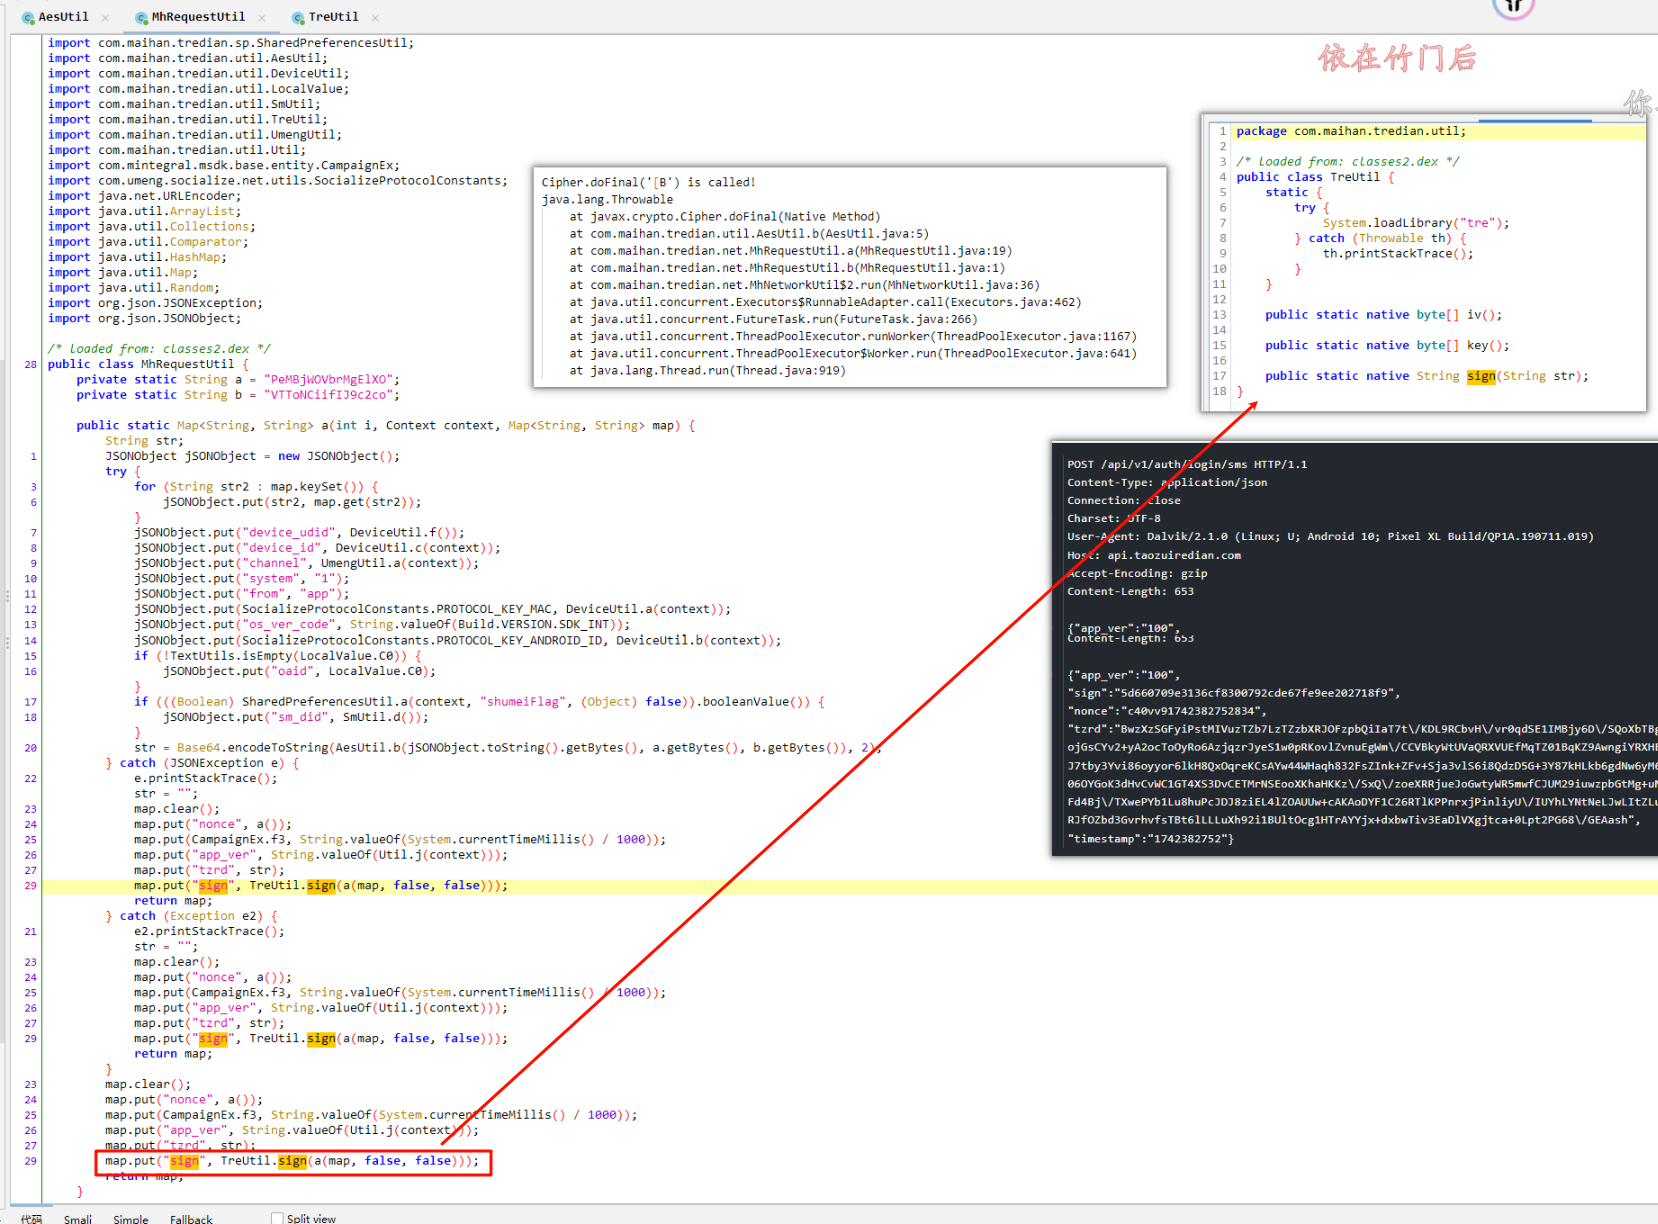The width and height of the screenshot is (1658, 1224).
Task: Switch to the AesUtil tab
Action: [x=63, y=17]
